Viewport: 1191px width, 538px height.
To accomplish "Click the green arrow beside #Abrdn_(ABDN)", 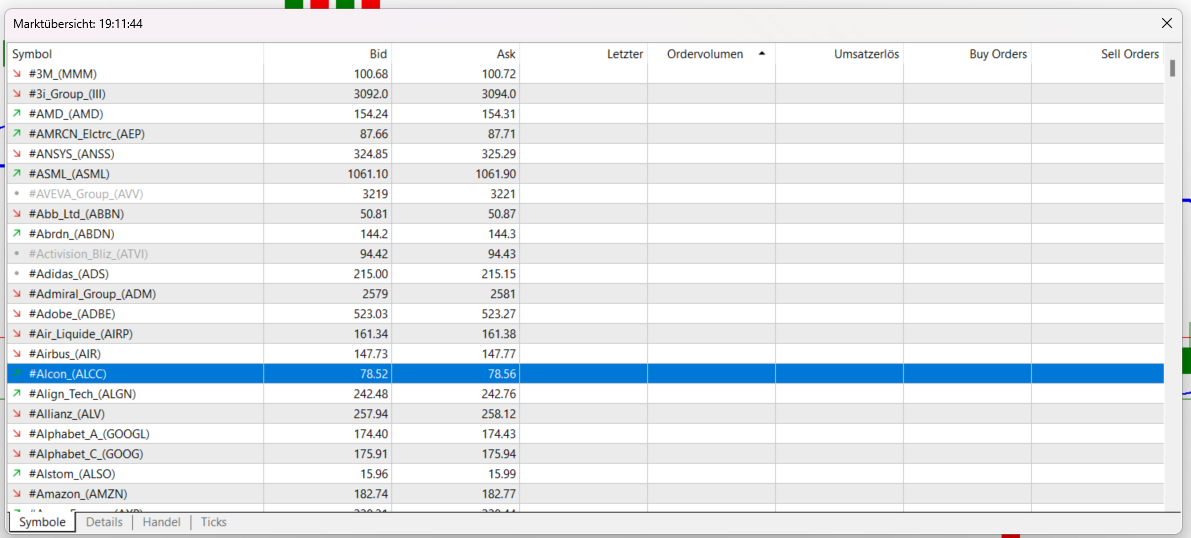I will [17, 234].
